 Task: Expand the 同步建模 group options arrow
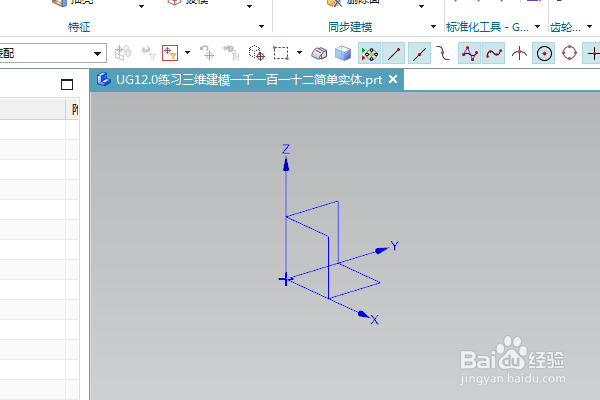click(x=433, y=26)
